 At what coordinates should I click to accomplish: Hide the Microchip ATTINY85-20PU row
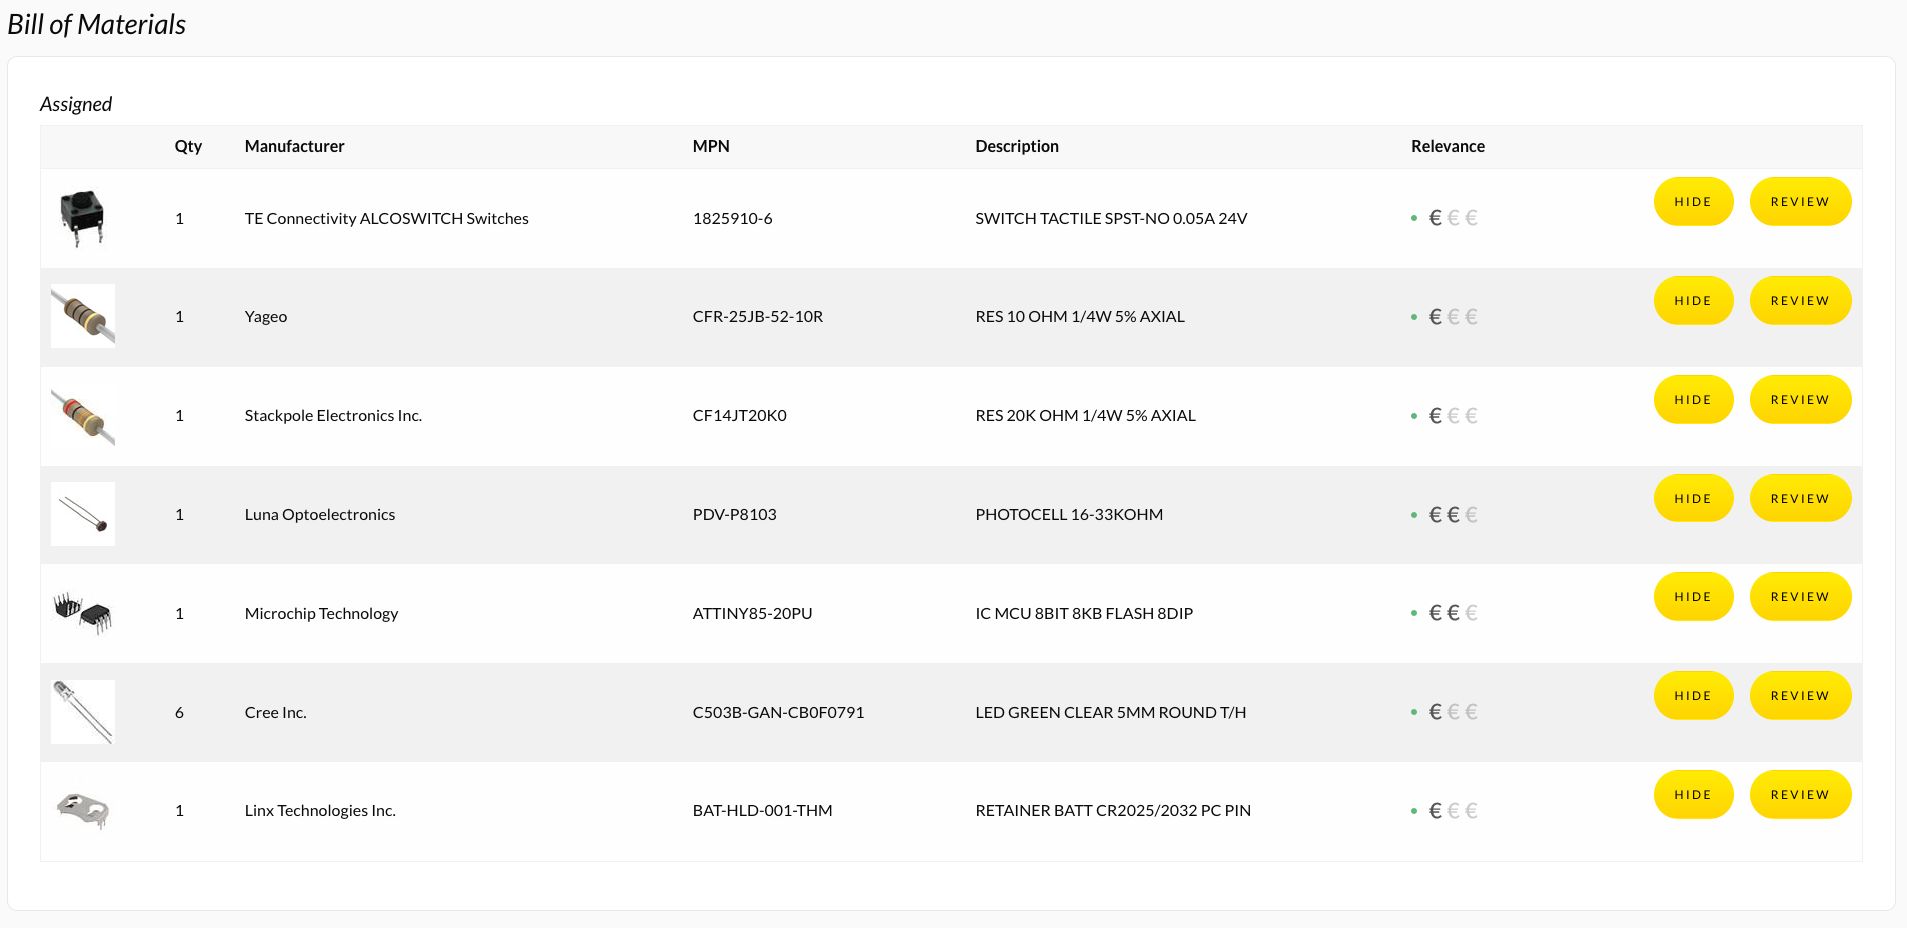1693,596
